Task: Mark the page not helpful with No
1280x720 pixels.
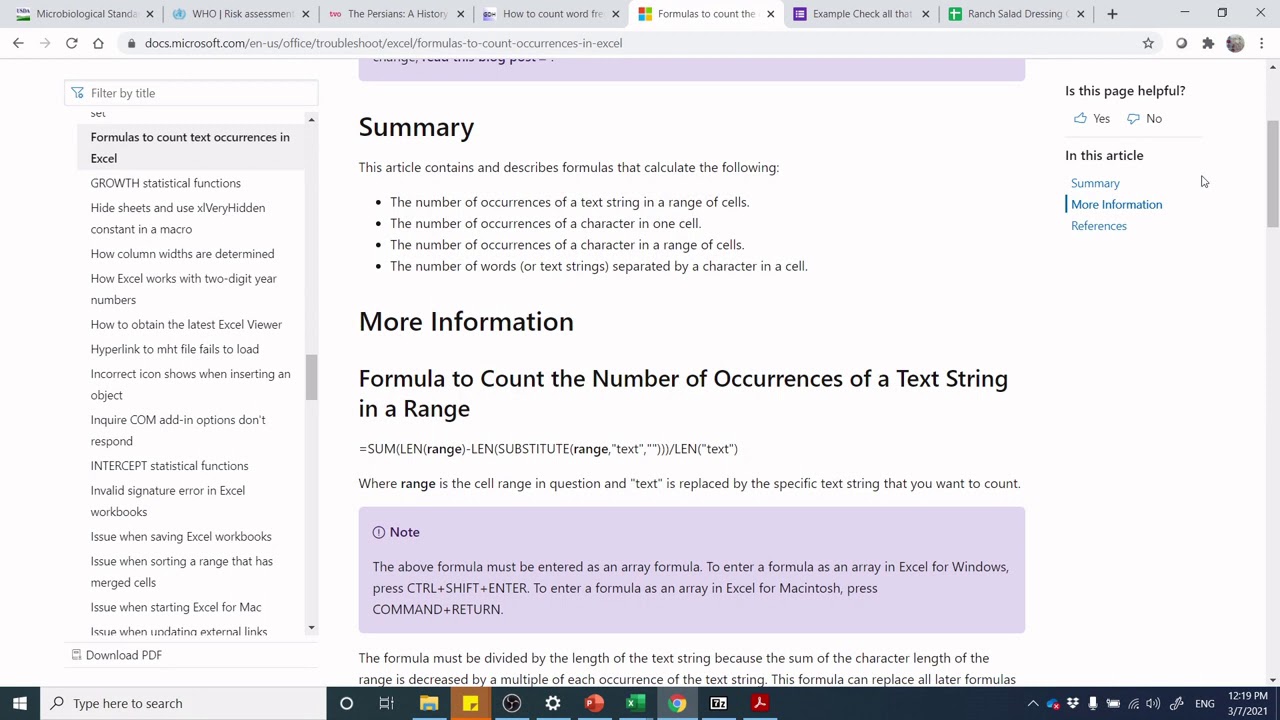Action: (1144, 118)
